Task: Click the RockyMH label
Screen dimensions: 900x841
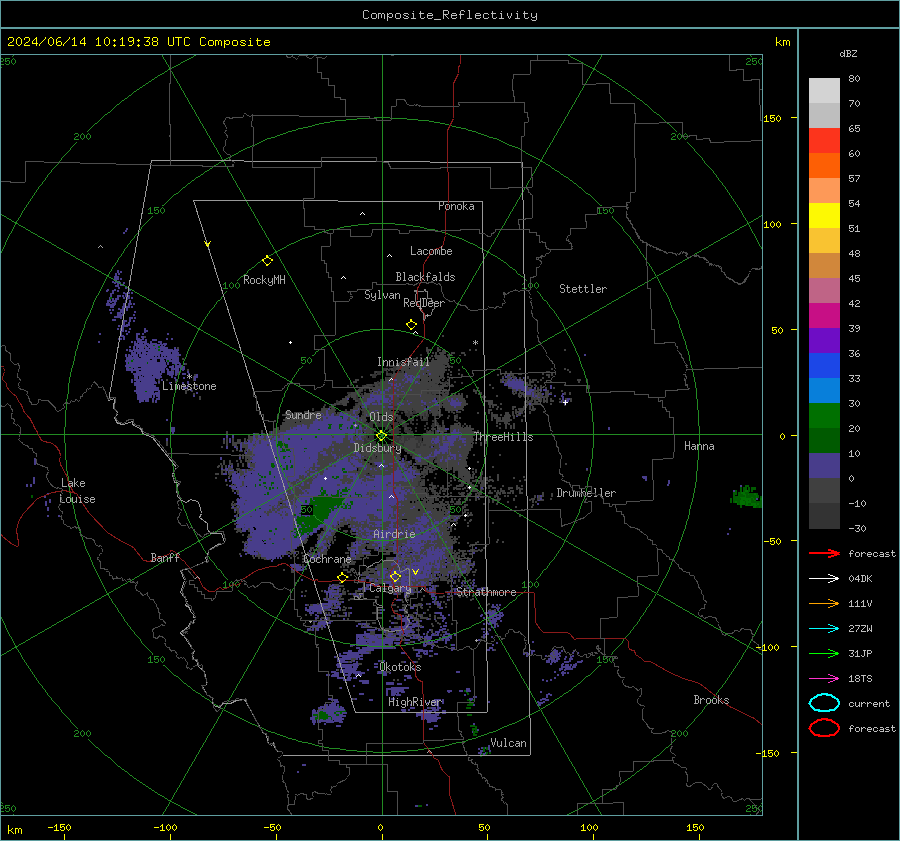Action: pos(264,280)
